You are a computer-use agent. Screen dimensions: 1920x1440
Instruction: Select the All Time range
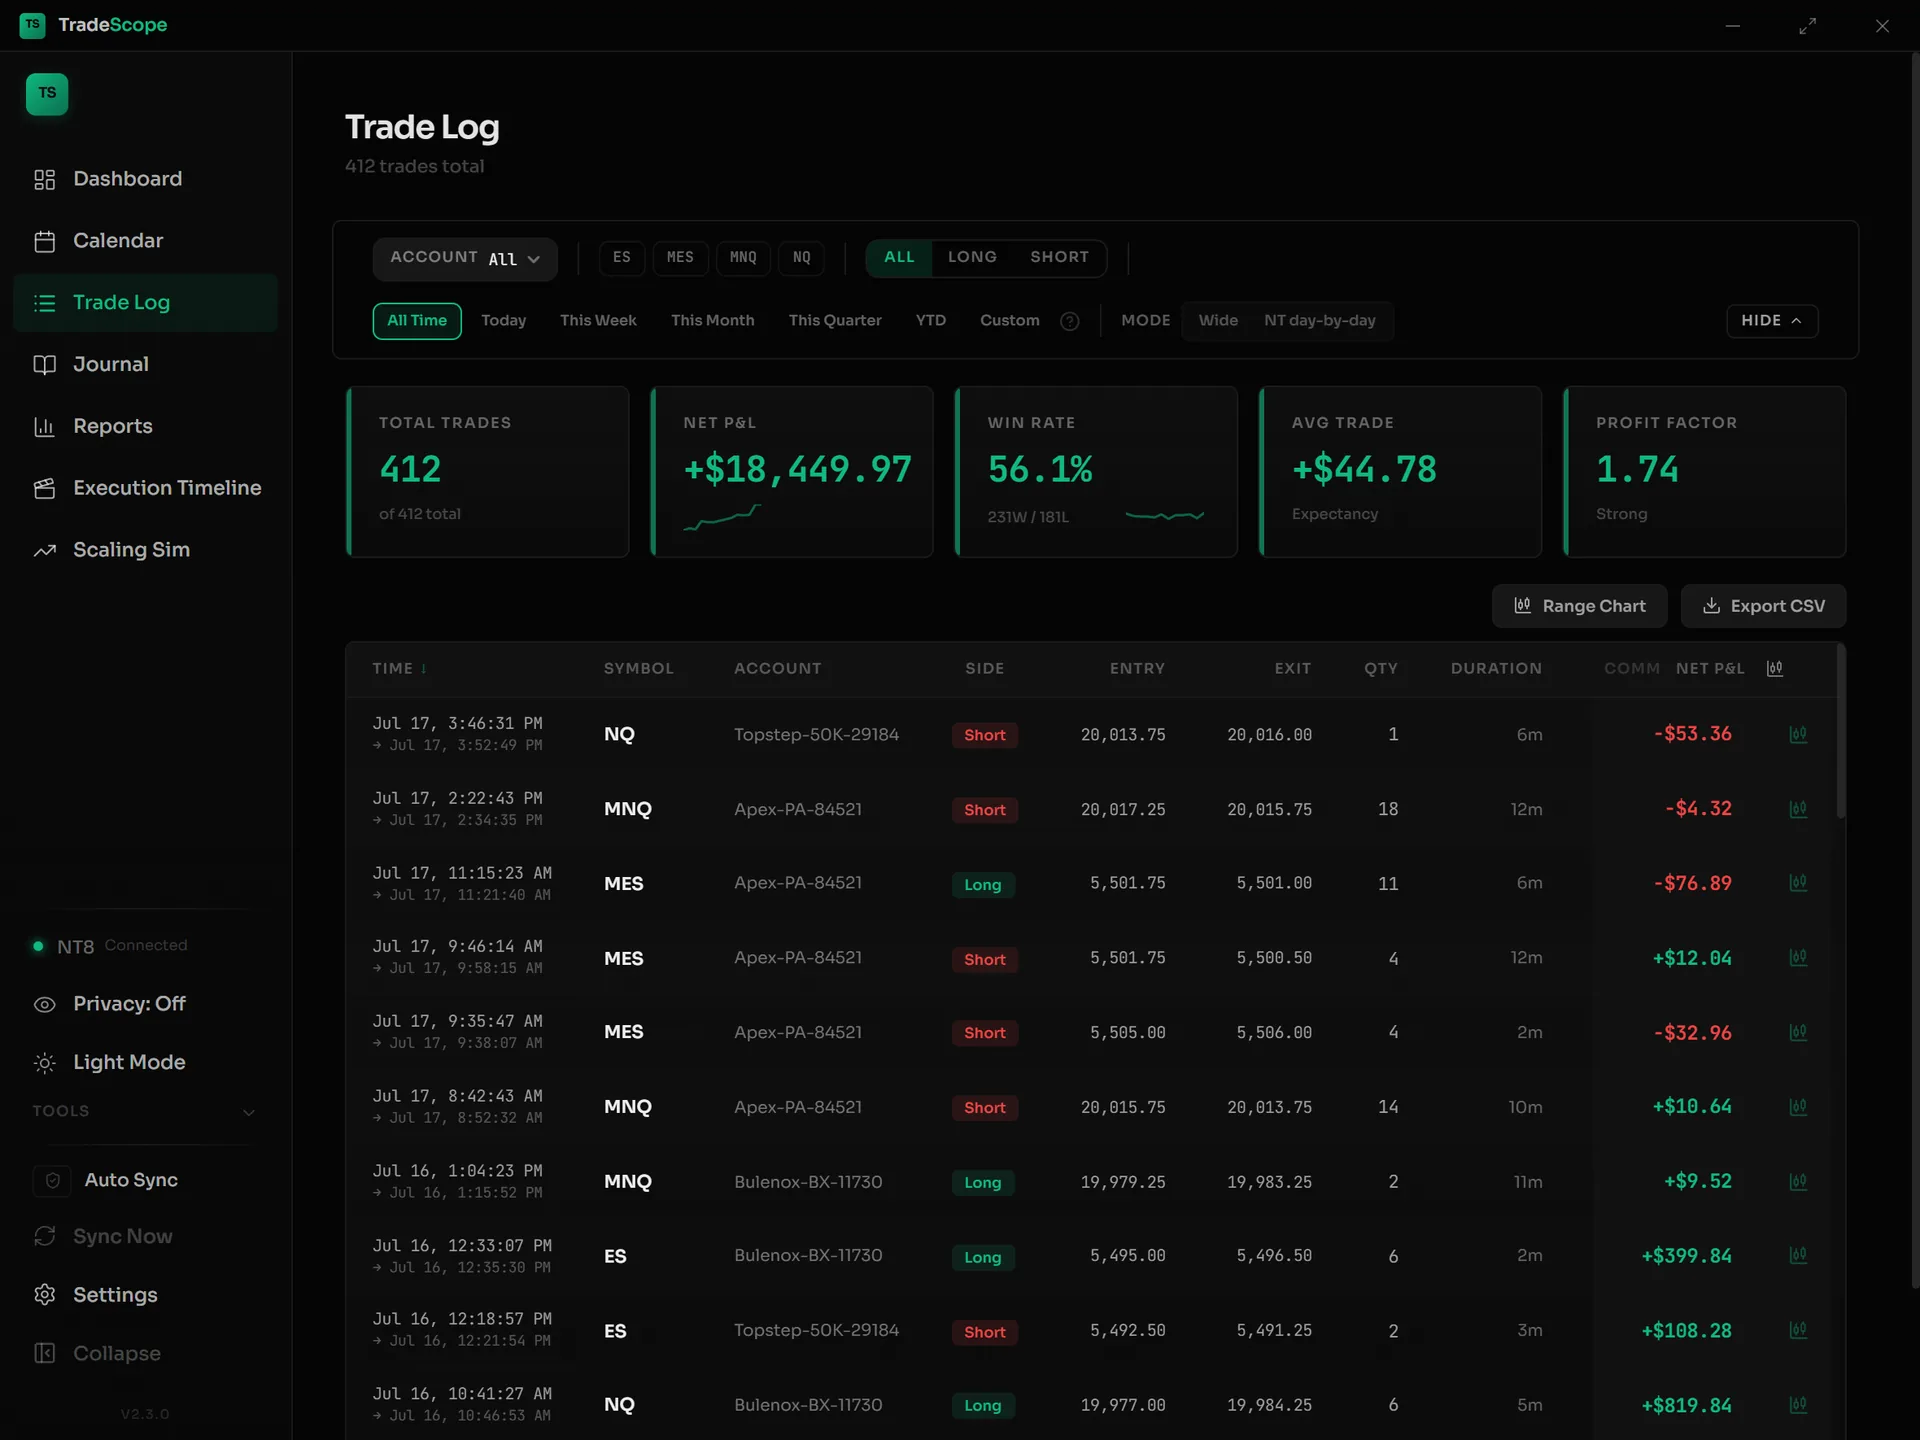coord(417,321)
